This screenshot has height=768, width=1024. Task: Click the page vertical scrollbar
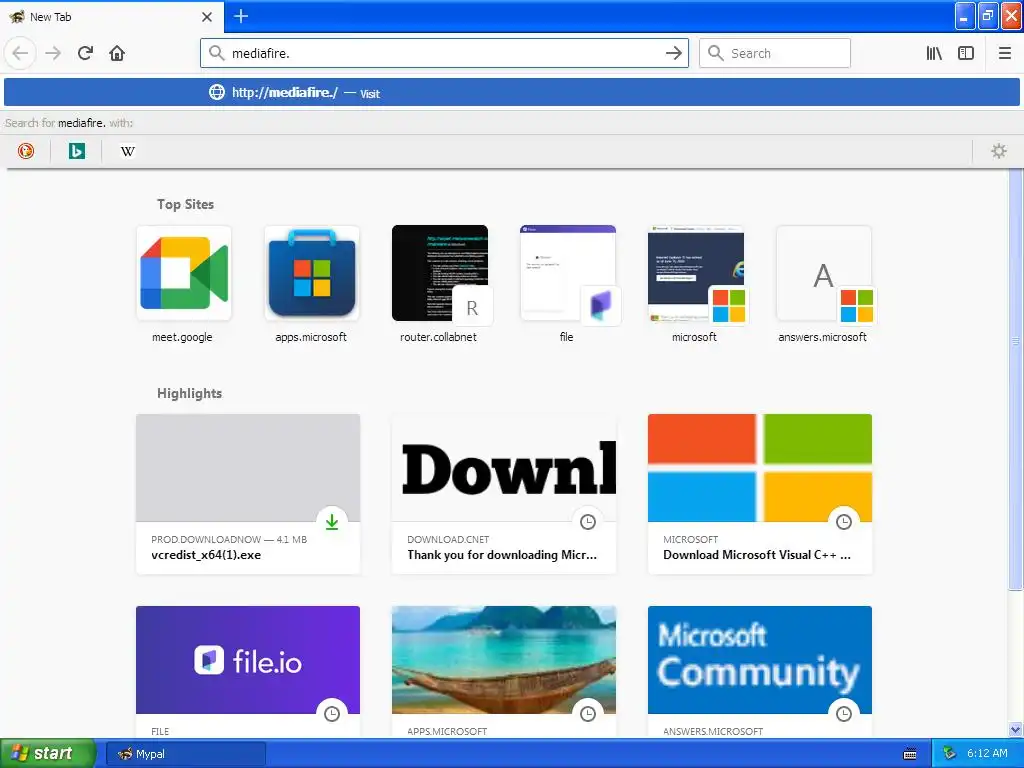coord(1016,379)
